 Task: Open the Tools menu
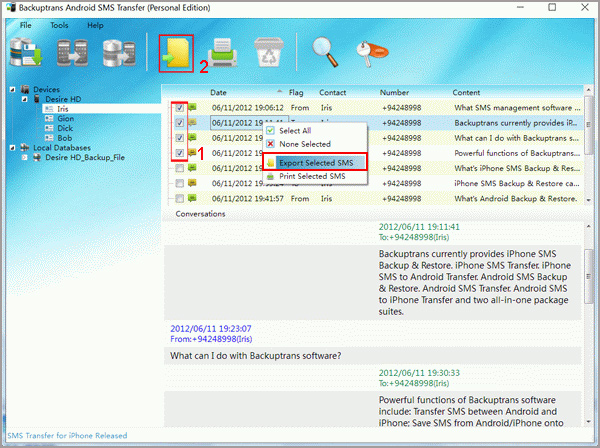pyautogui.click(x=59, y=25)
